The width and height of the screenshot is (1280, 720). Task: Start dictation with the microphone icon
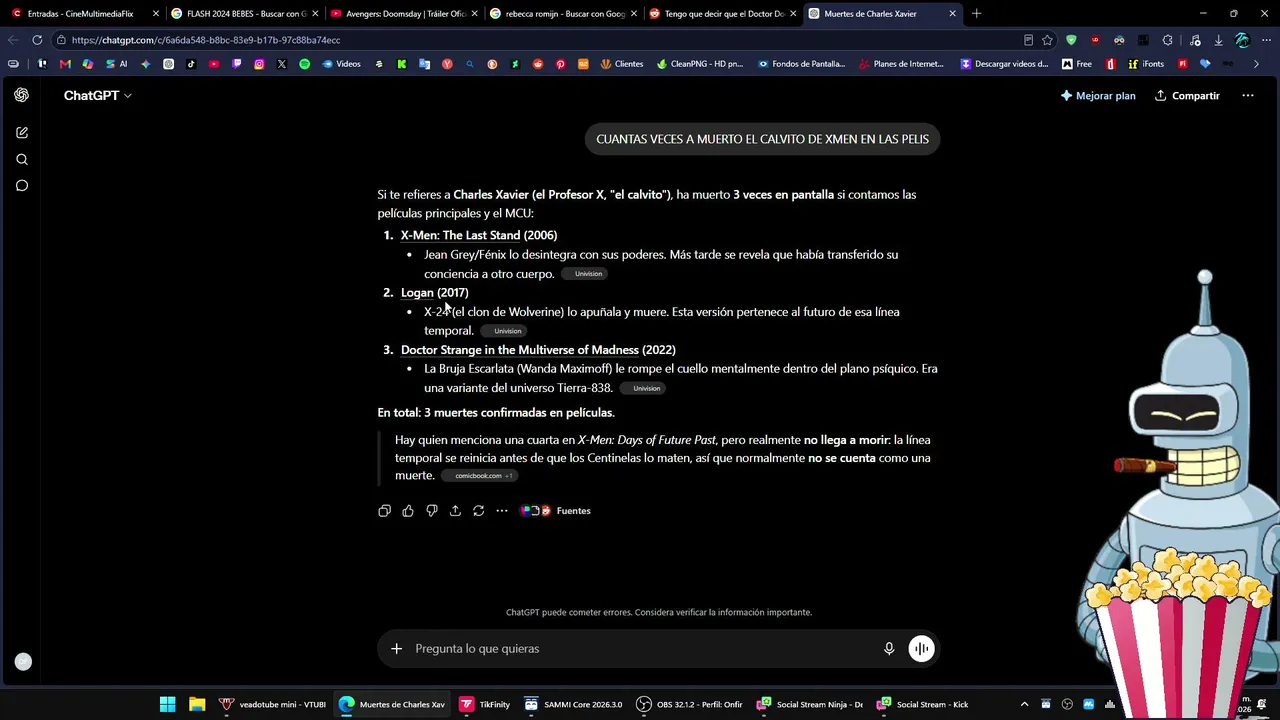tap(889, 649)
